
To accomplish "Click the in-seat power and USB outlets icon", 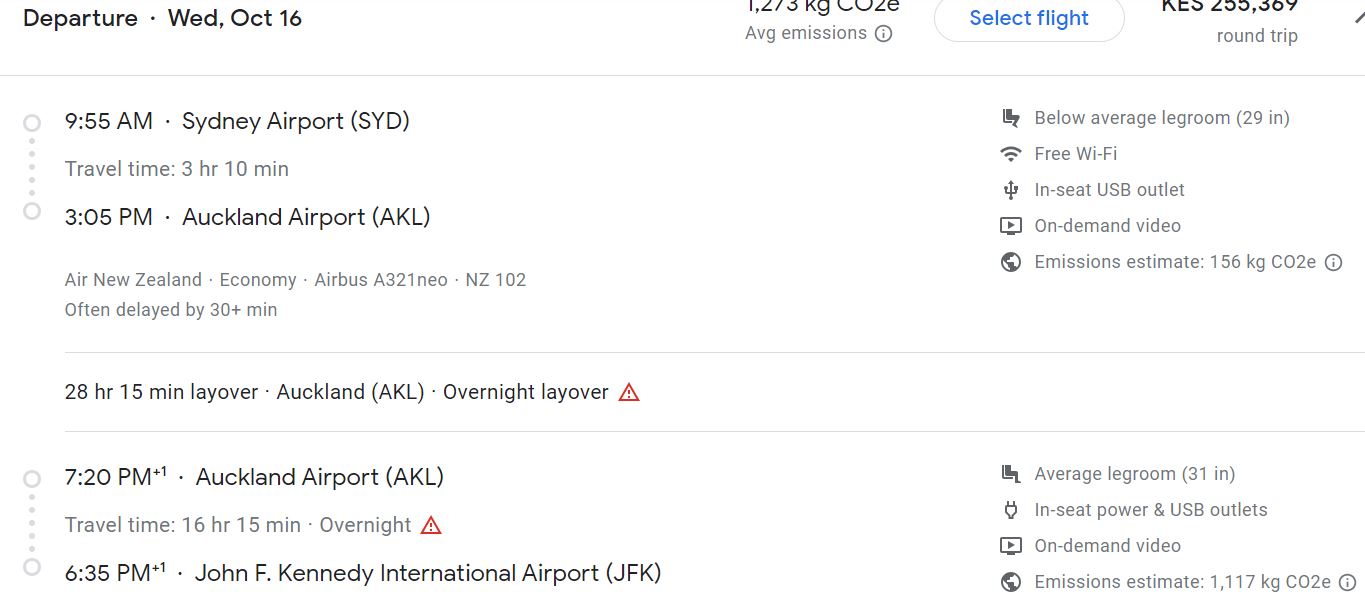I will 1010,509.
